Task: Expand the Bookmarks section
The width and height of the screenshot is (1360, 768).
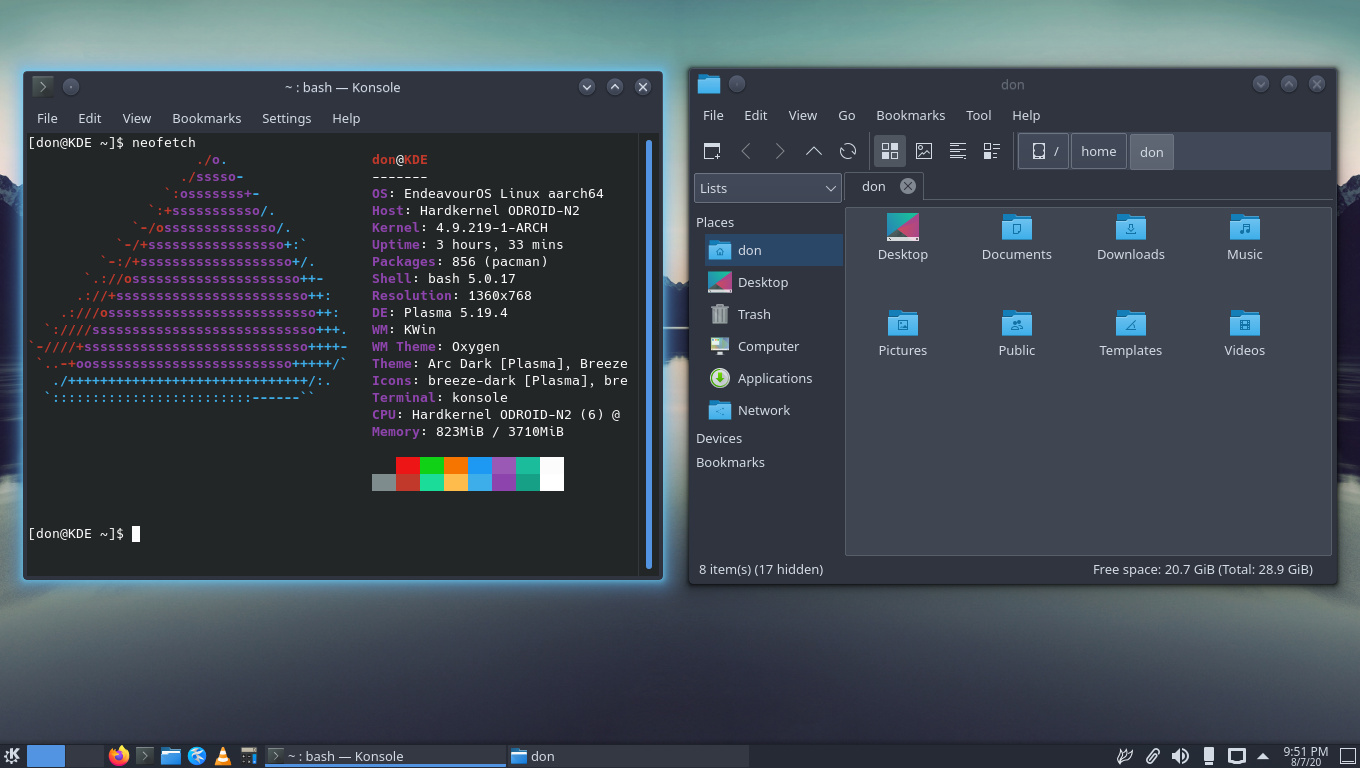Action: (x=728, y=462)
